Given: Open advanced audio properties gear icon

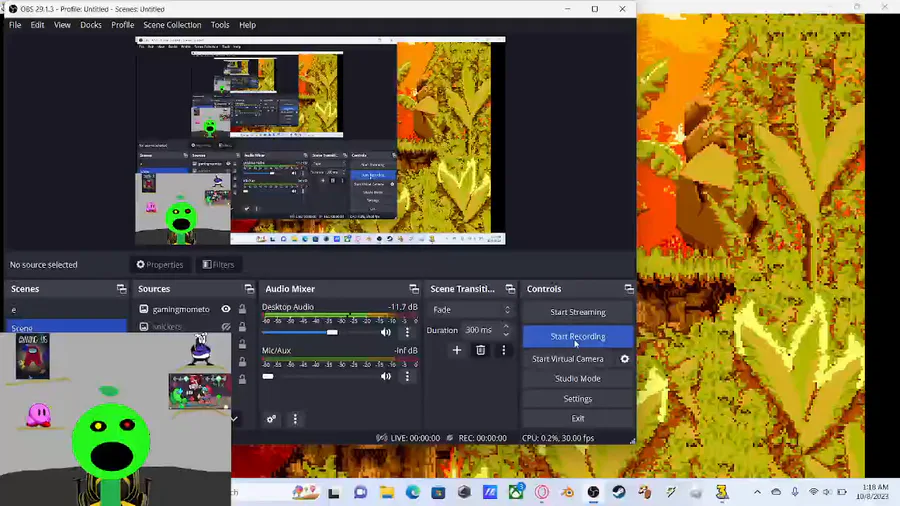Looking at the screenshot, I should pyautogui.click(x=271, y=419).
